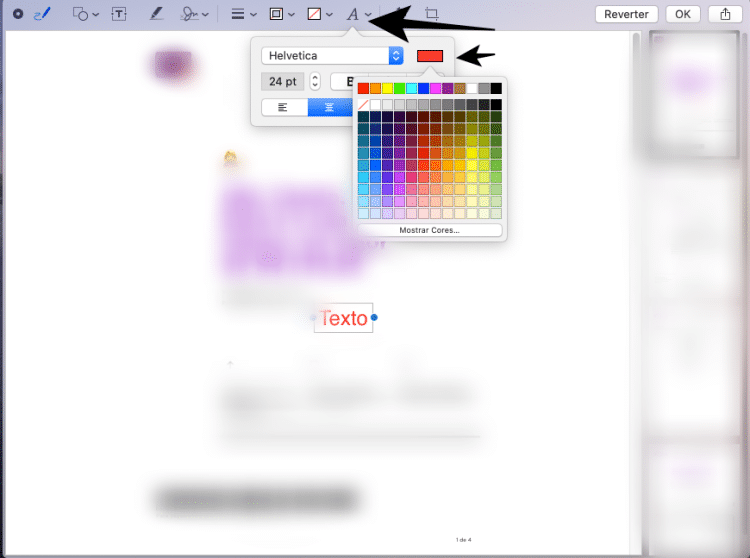The image size is (750, 558).
Task: Open the Shapes tool menu
Action: (86, 15)
